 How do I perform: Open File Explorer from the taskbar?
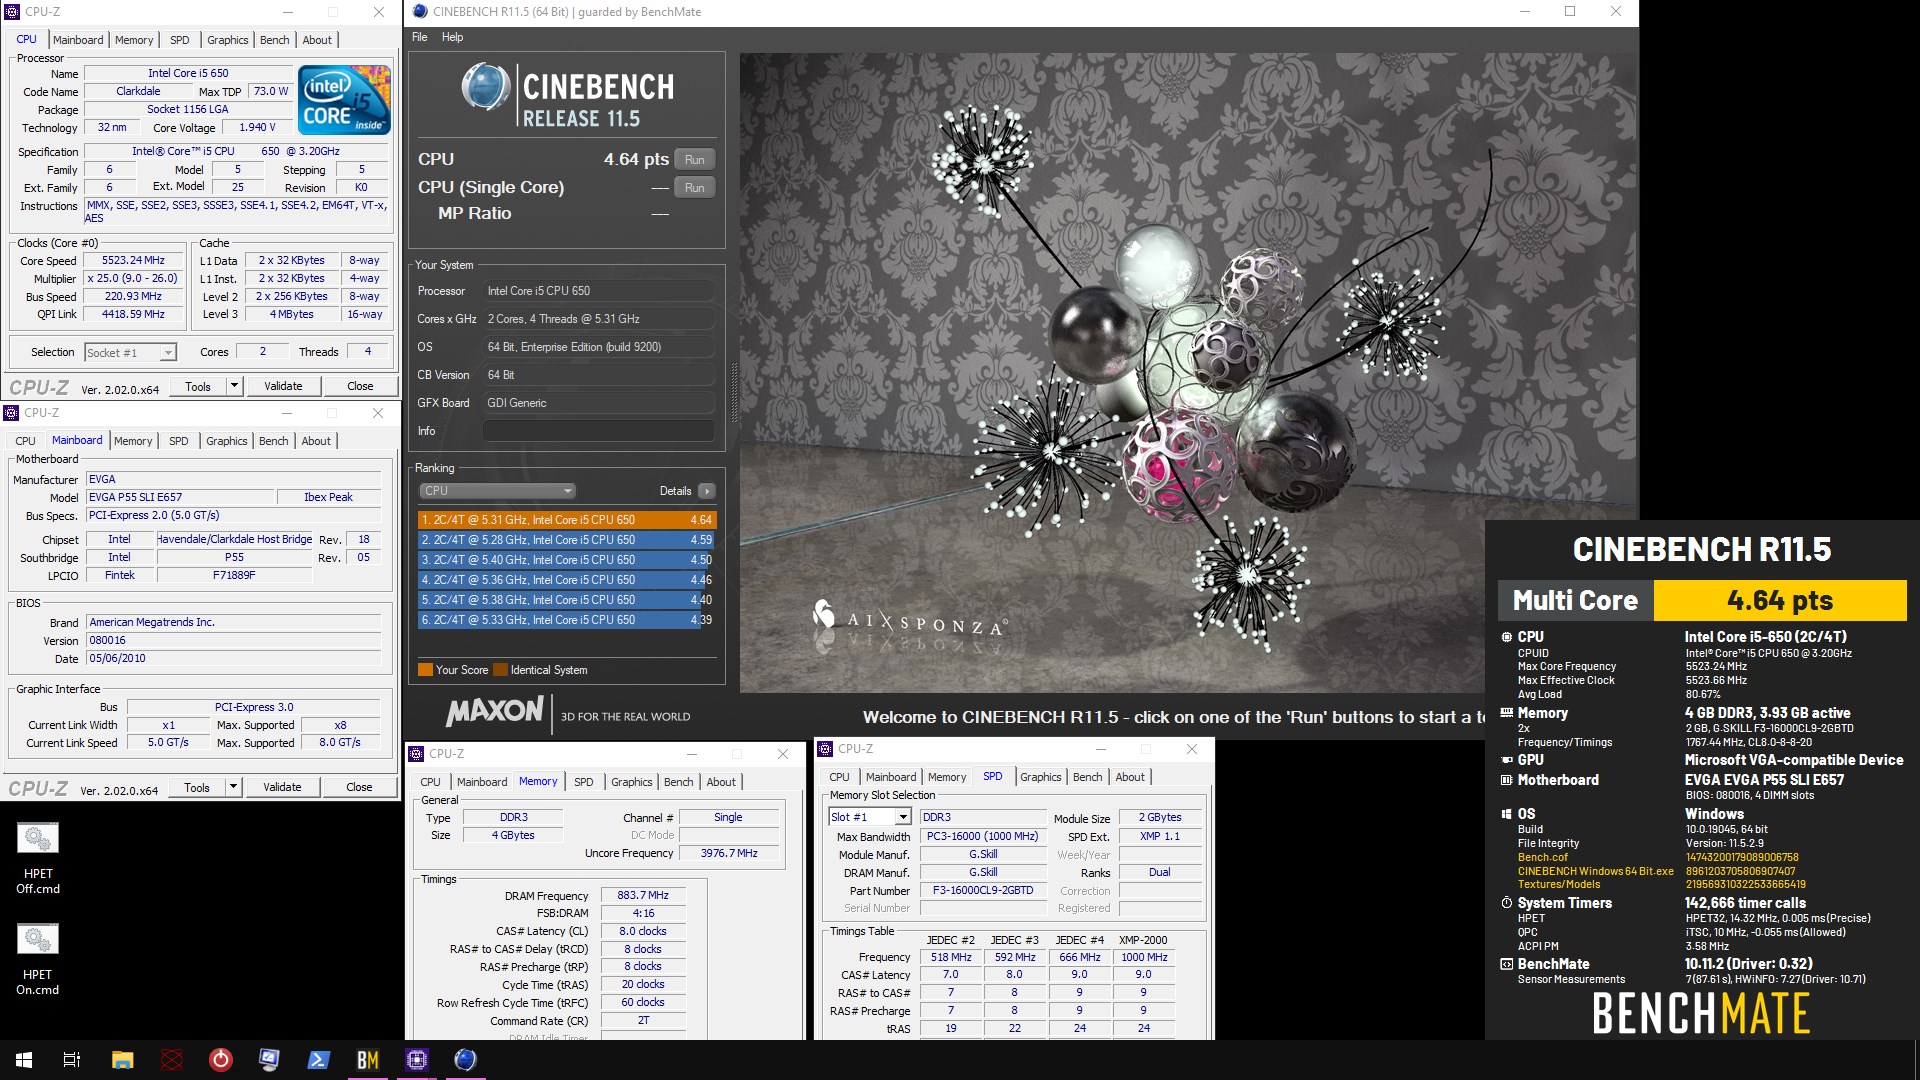(x=122, y=1060)
